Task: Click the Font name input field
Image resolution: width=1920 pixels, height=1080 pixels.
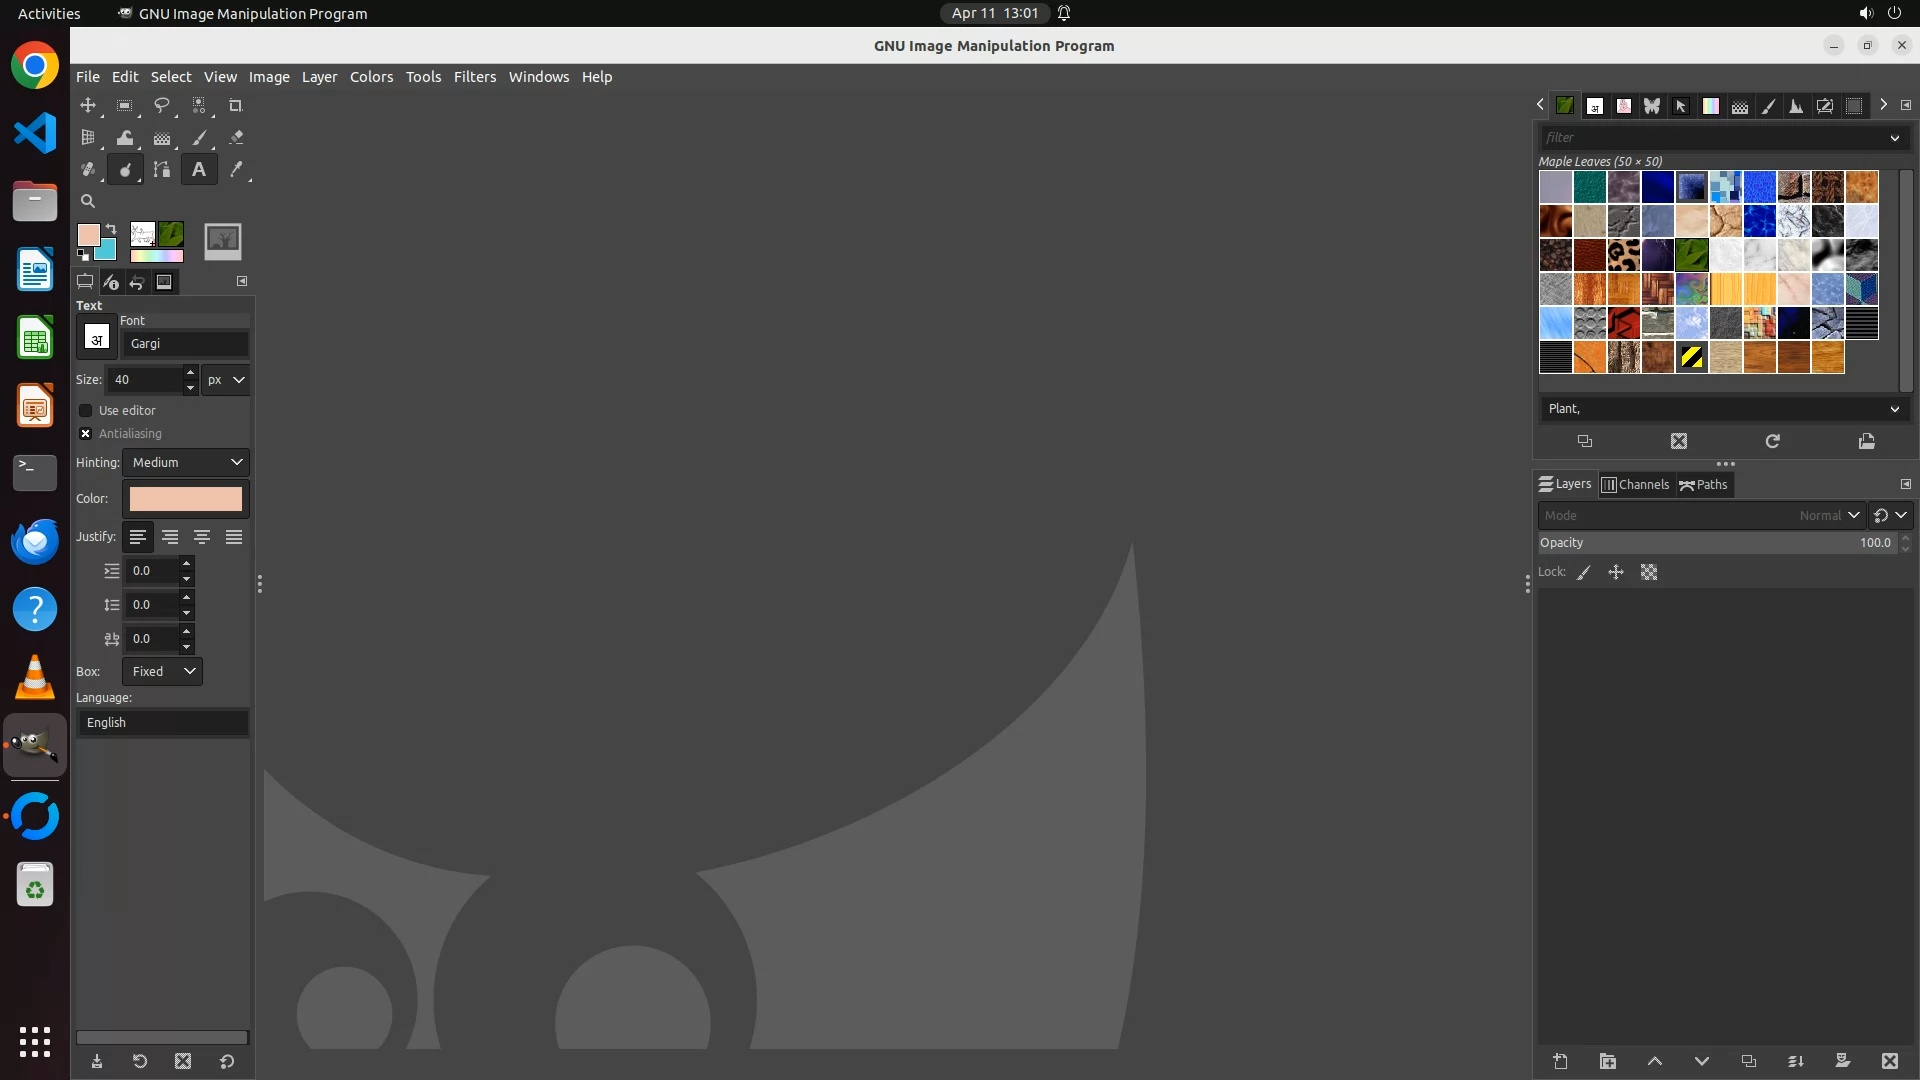Action: [186, 344]
